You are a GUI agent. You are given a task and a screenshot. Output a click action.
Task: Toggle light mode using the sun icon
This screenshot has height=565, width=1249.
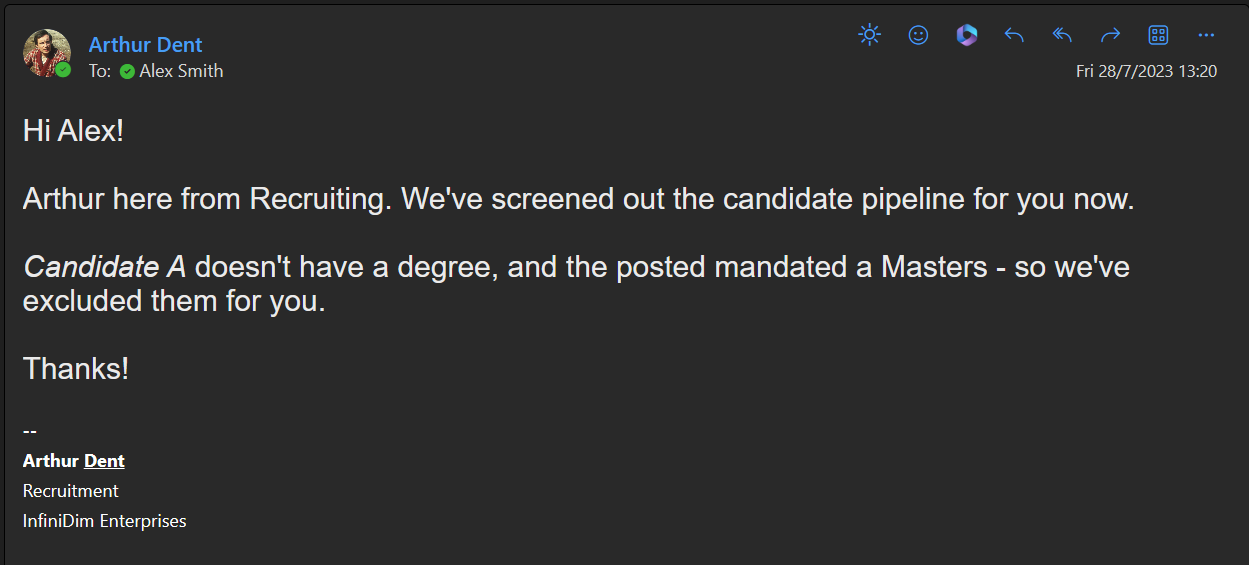[x=870, y=36]
